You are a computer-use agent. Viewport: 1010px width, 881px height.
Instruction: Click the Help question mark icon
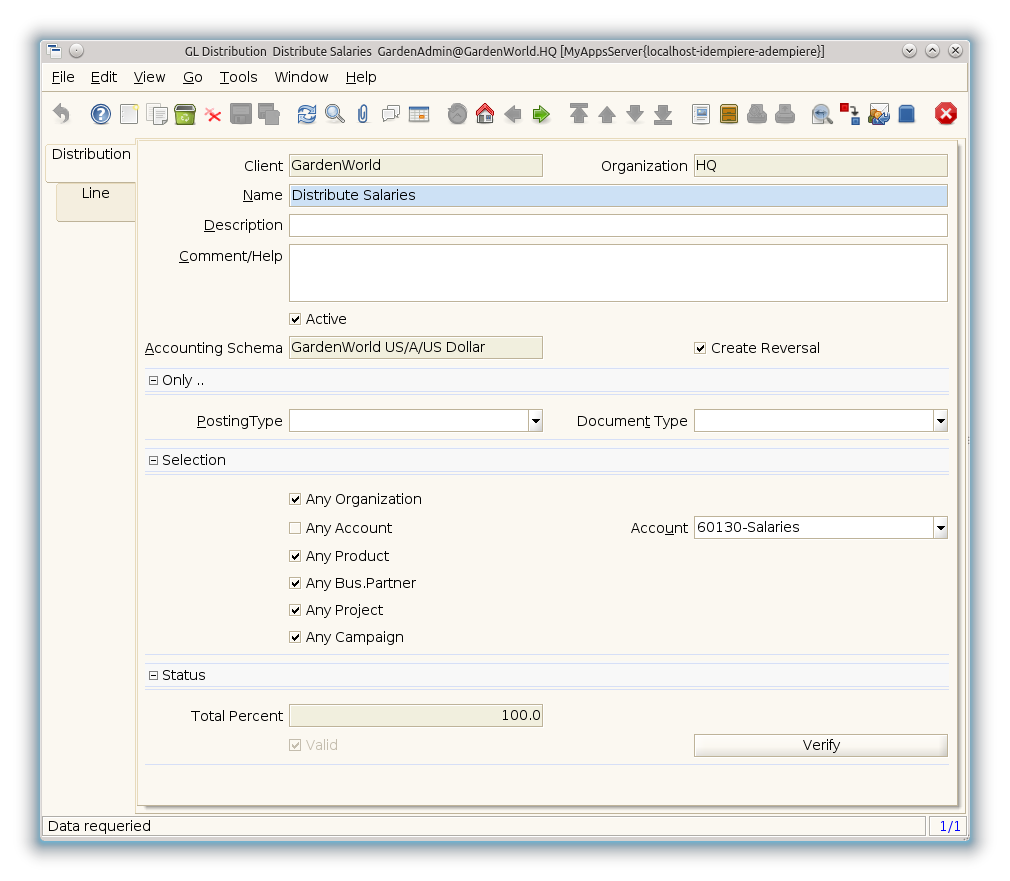(101, 114)
